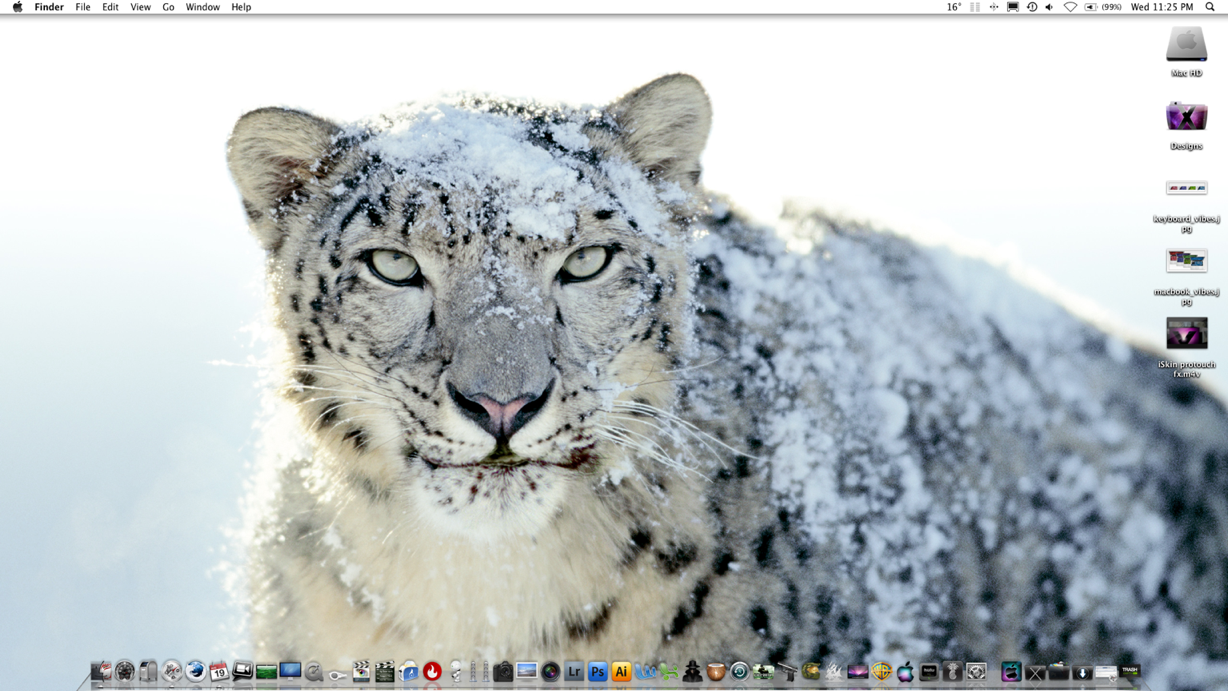Click the Wed 11:25 PM clock
This screenshot has height=691, width=1228.
coord(1162,7)
